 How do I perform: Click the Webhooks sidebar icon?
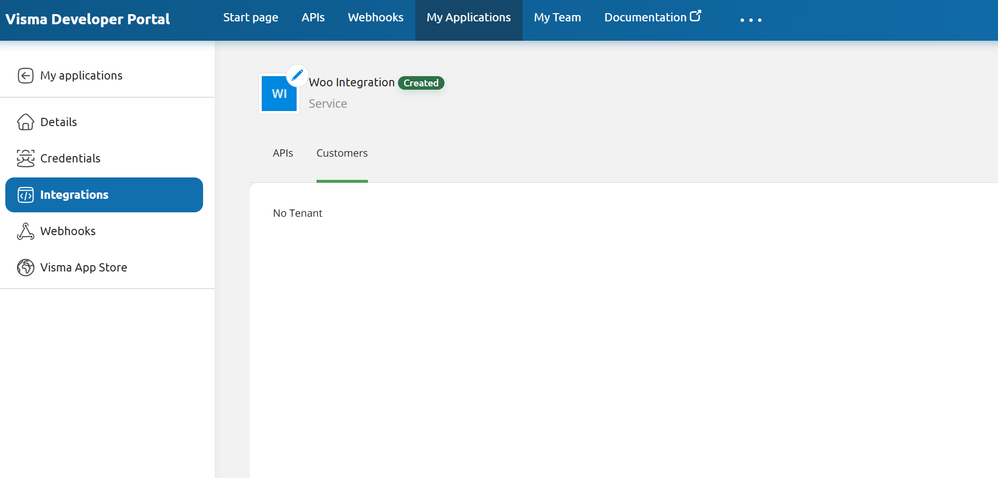point(25,231)
